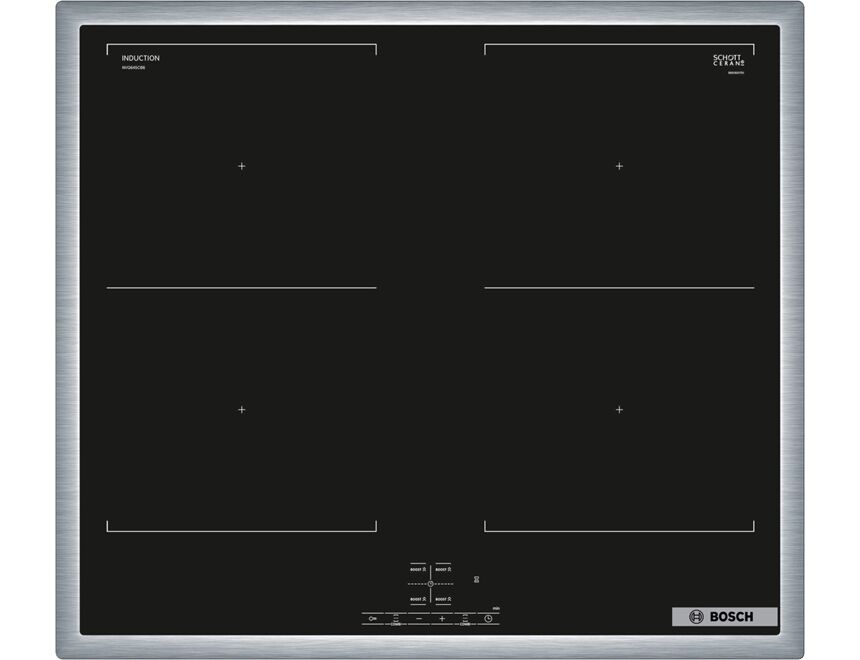Tap the small hourglass indicator icon
860x660 pixels.
[x=477, y=578]
